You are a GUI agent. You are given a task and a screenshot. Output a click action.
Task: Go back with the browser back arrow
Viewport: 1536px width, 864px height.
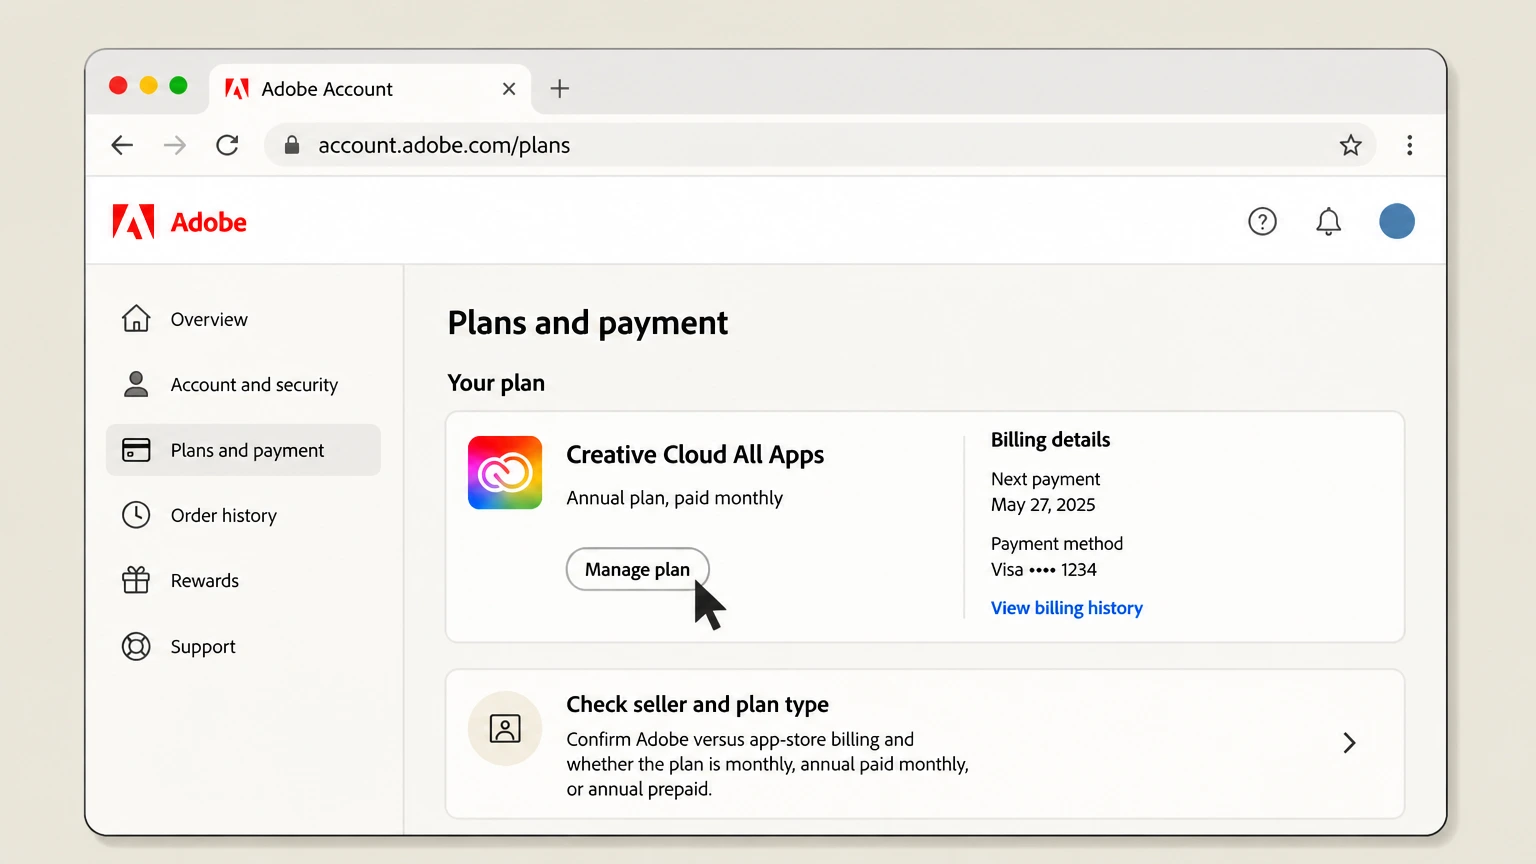(122, 145)
